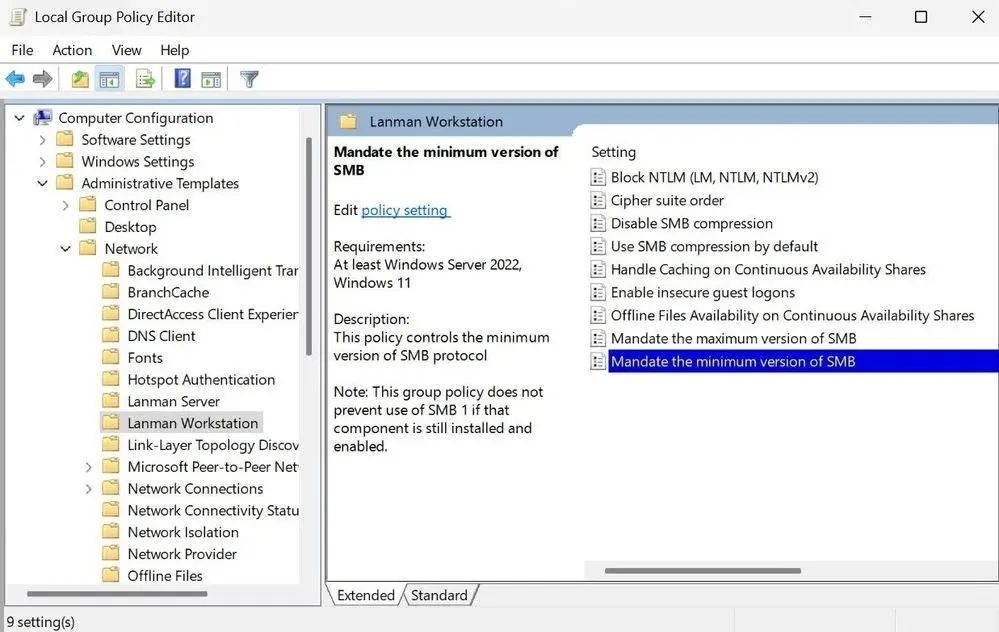Click the Export List toolbar icon
This screenshot has height=632, width=999.
(145, 79)
